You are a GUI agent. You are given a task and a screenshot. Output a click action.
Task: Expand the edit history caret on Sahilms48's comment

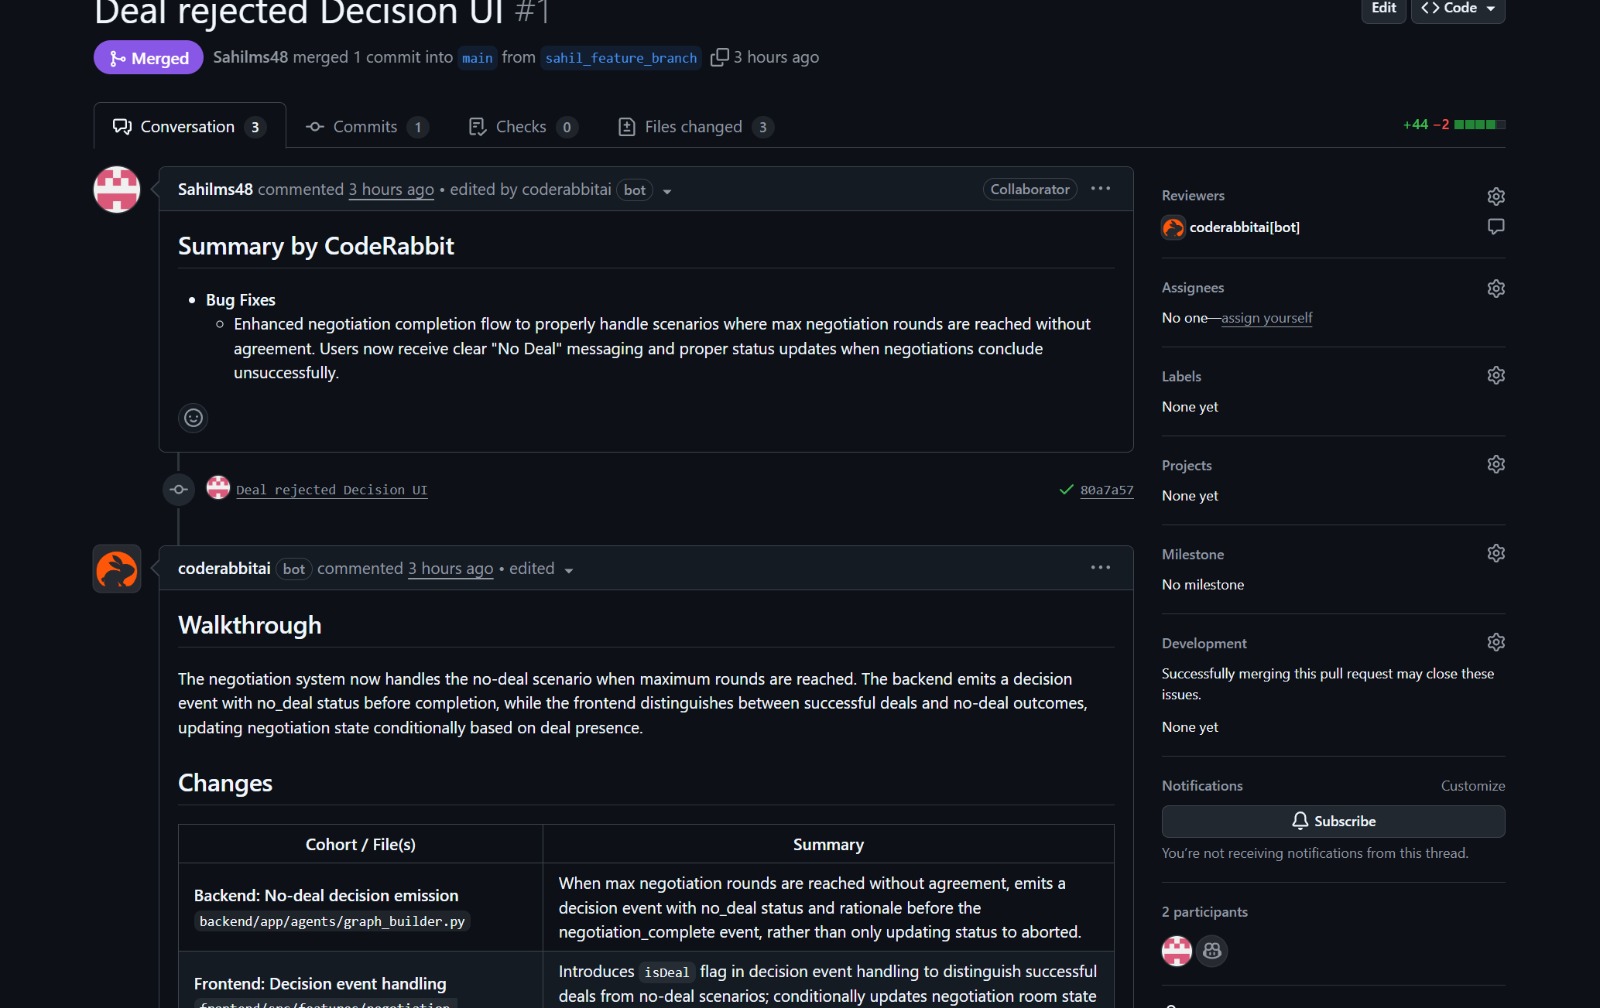[x=667, y=192]
